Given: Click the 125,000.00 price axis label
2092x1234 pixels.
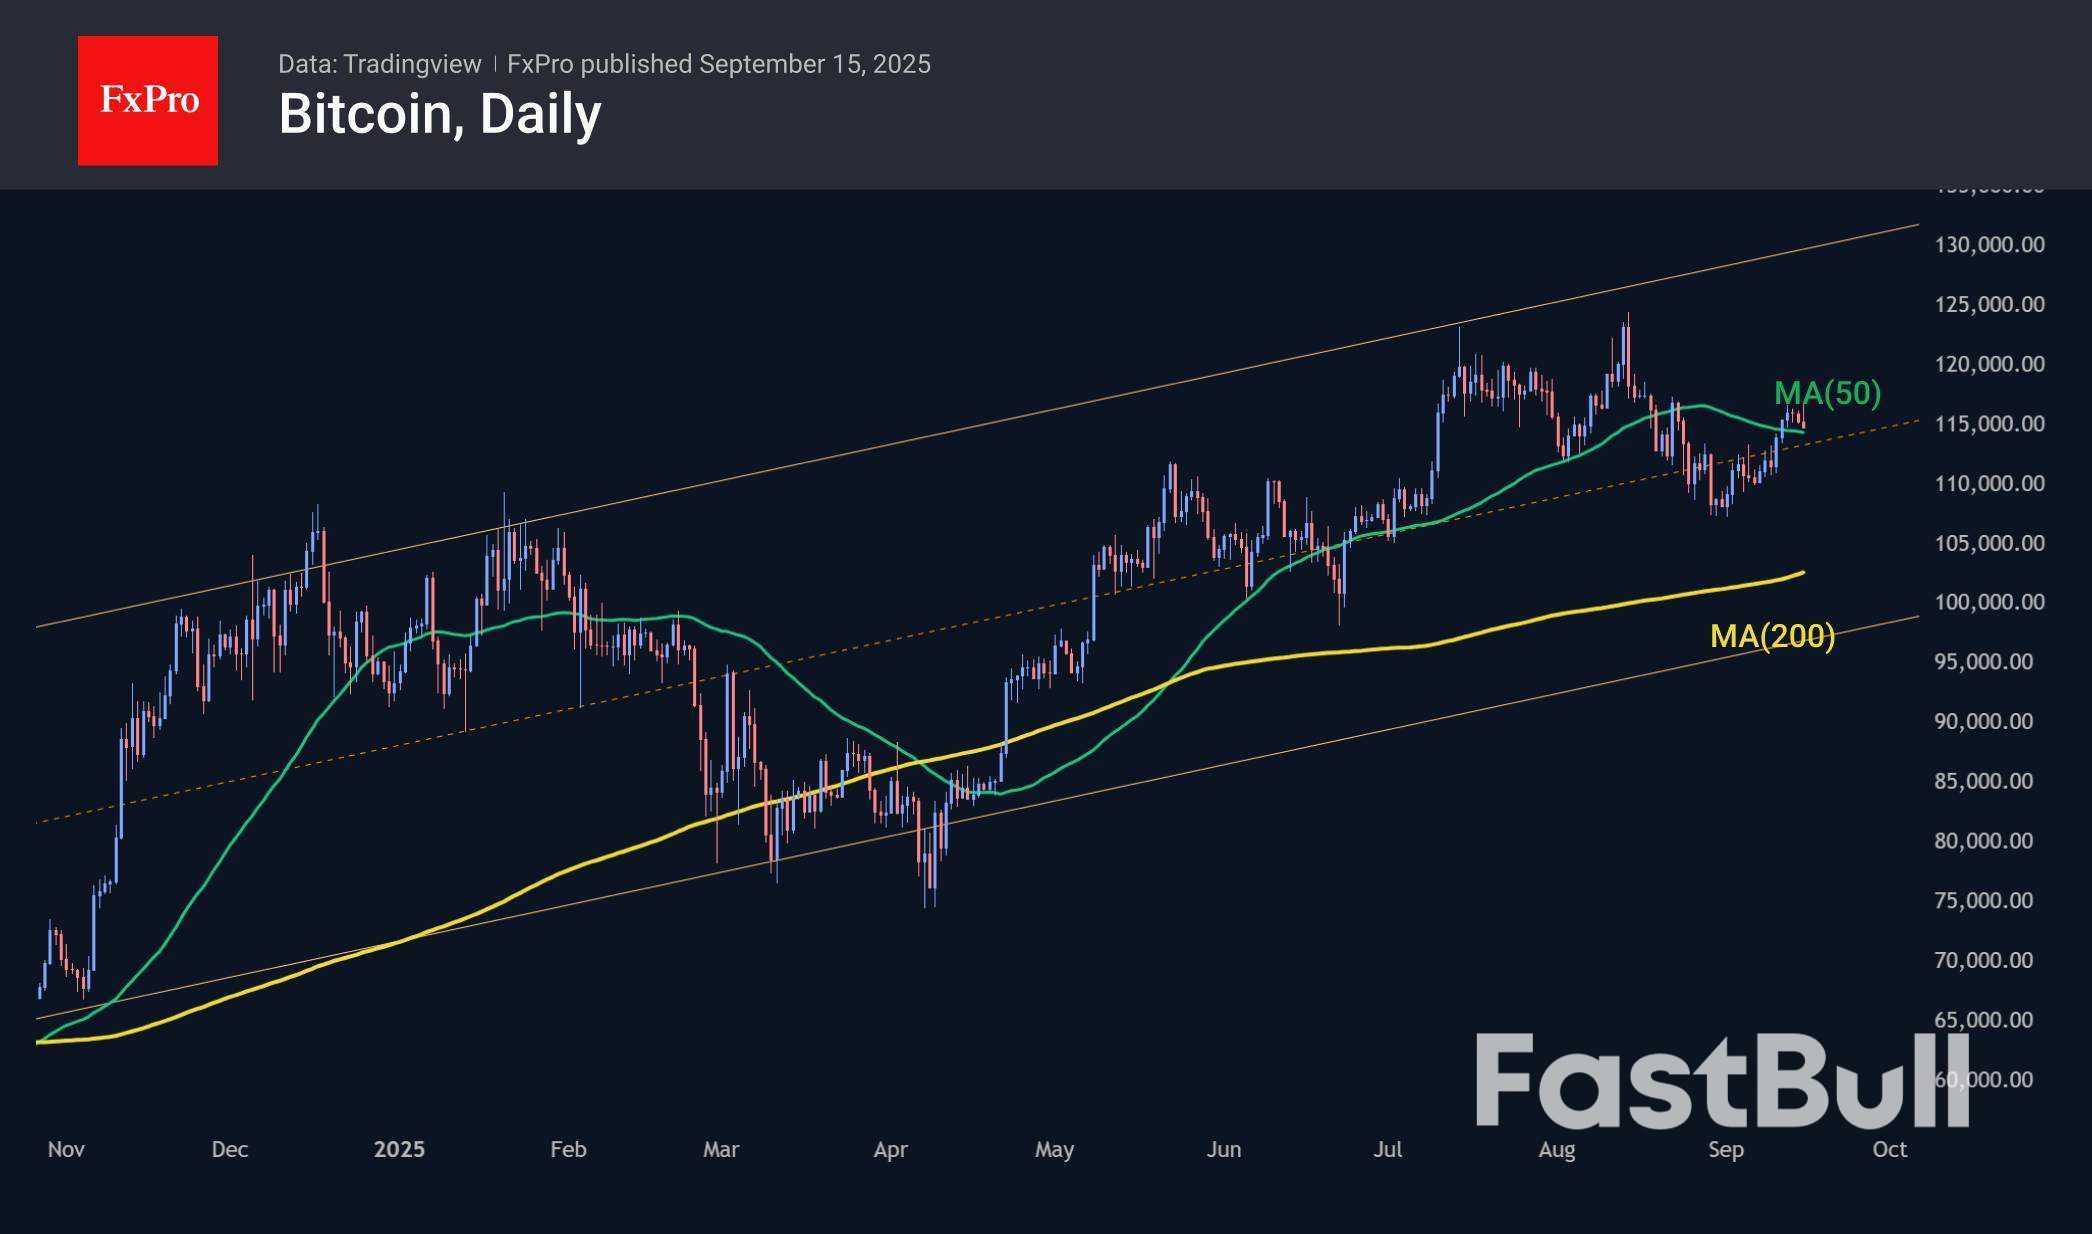Looking at the screenshot, I should [x=1989, y=305].
